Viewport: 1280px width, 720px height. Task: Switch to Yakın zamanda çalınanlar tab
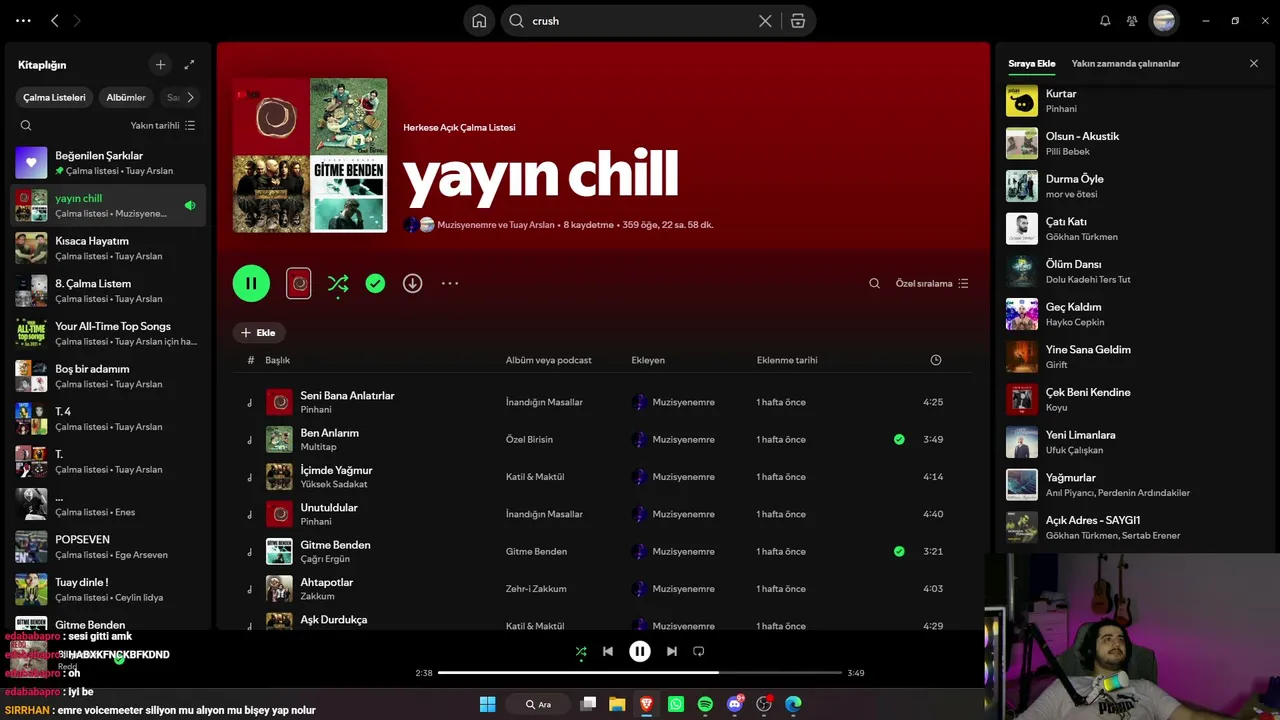1126,64
